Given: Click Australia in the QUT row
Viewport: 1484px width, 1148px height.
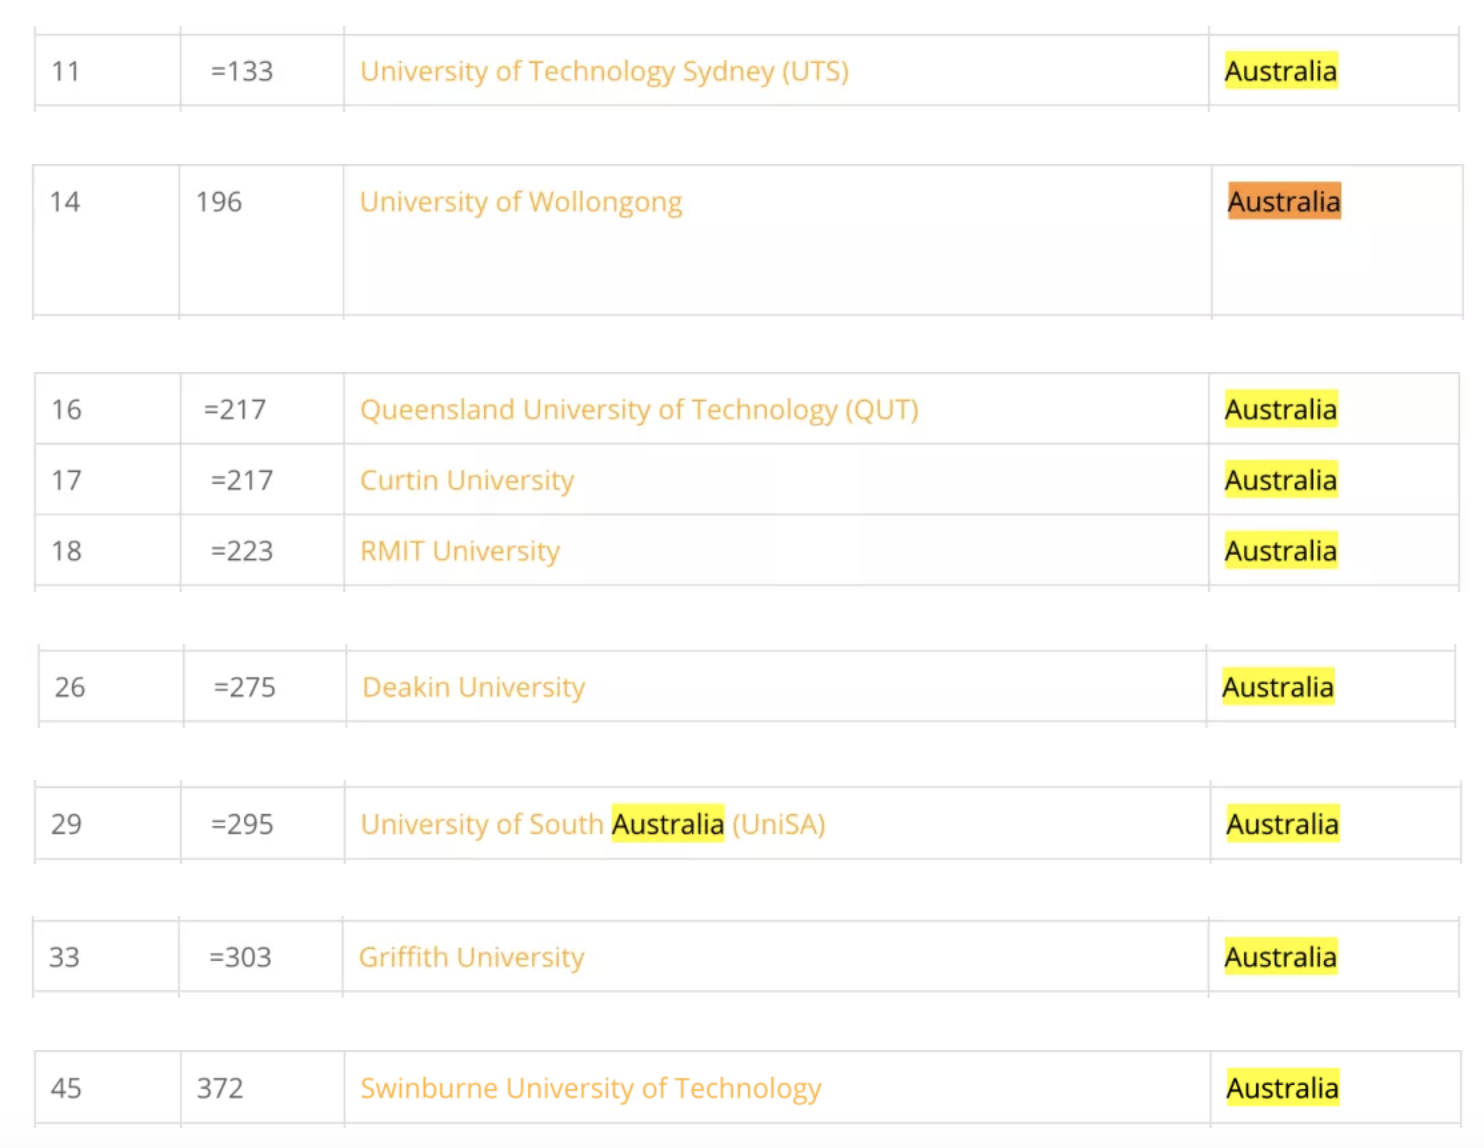Looking at the screenshot, I should click(x=1281, y=410).
